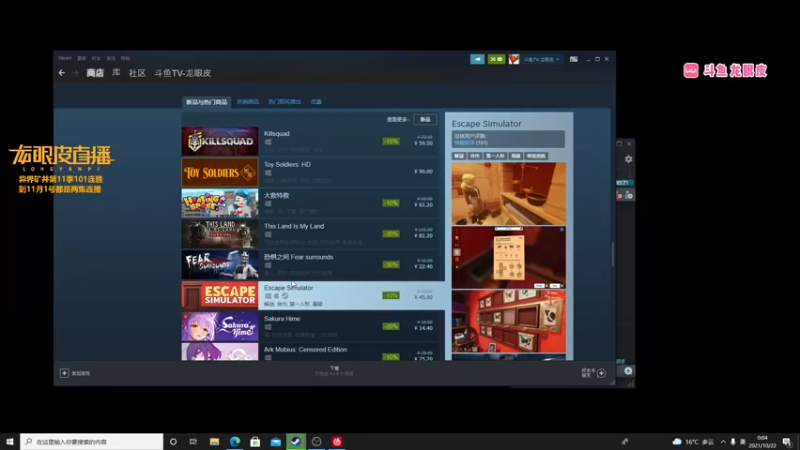The width and height of the screenshot is (800, 450).
Task: Open the Killsquad game thumbnail
Action: pyautogui.click(x=220, y=141)
